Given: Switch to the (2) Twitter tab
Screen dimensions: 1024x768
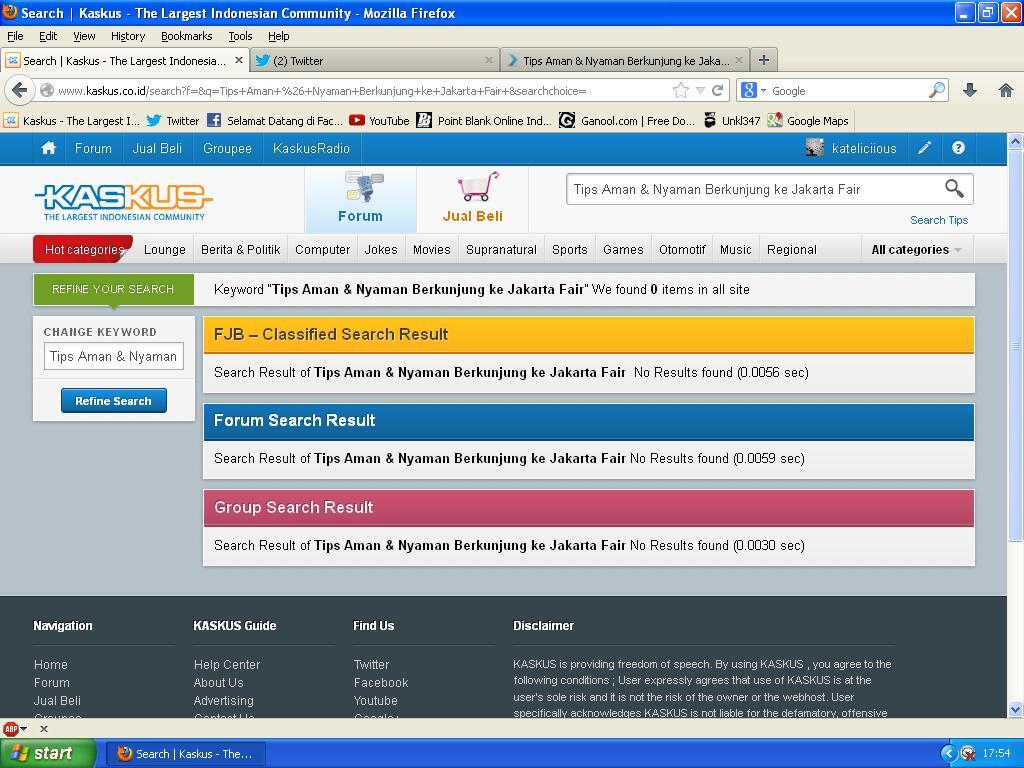Looking at the screenshot, I should [375, 60].
